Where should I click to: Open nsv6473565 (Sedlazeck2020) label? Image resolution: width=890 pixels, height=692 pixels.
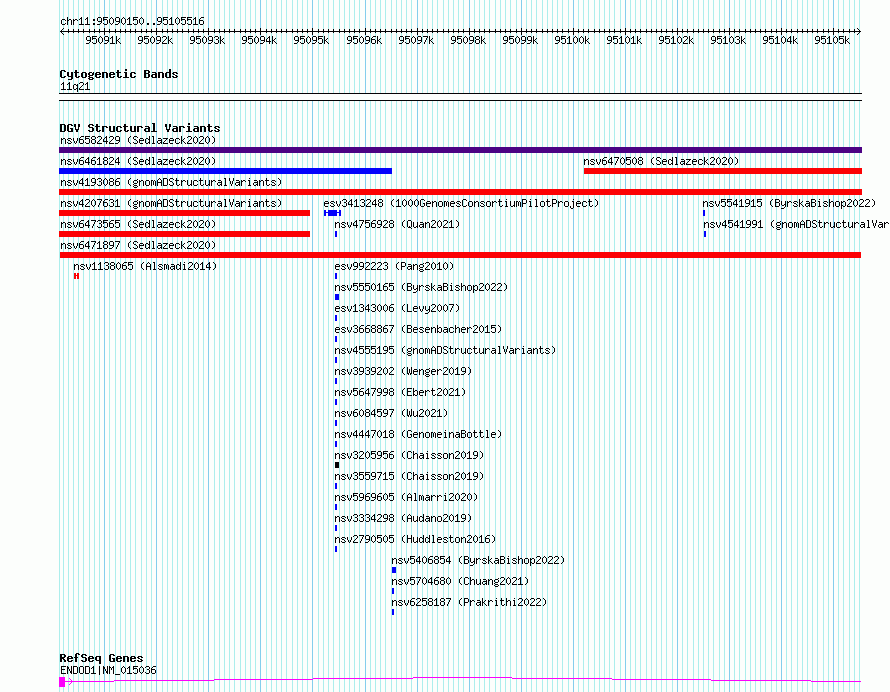pos(138,224)
